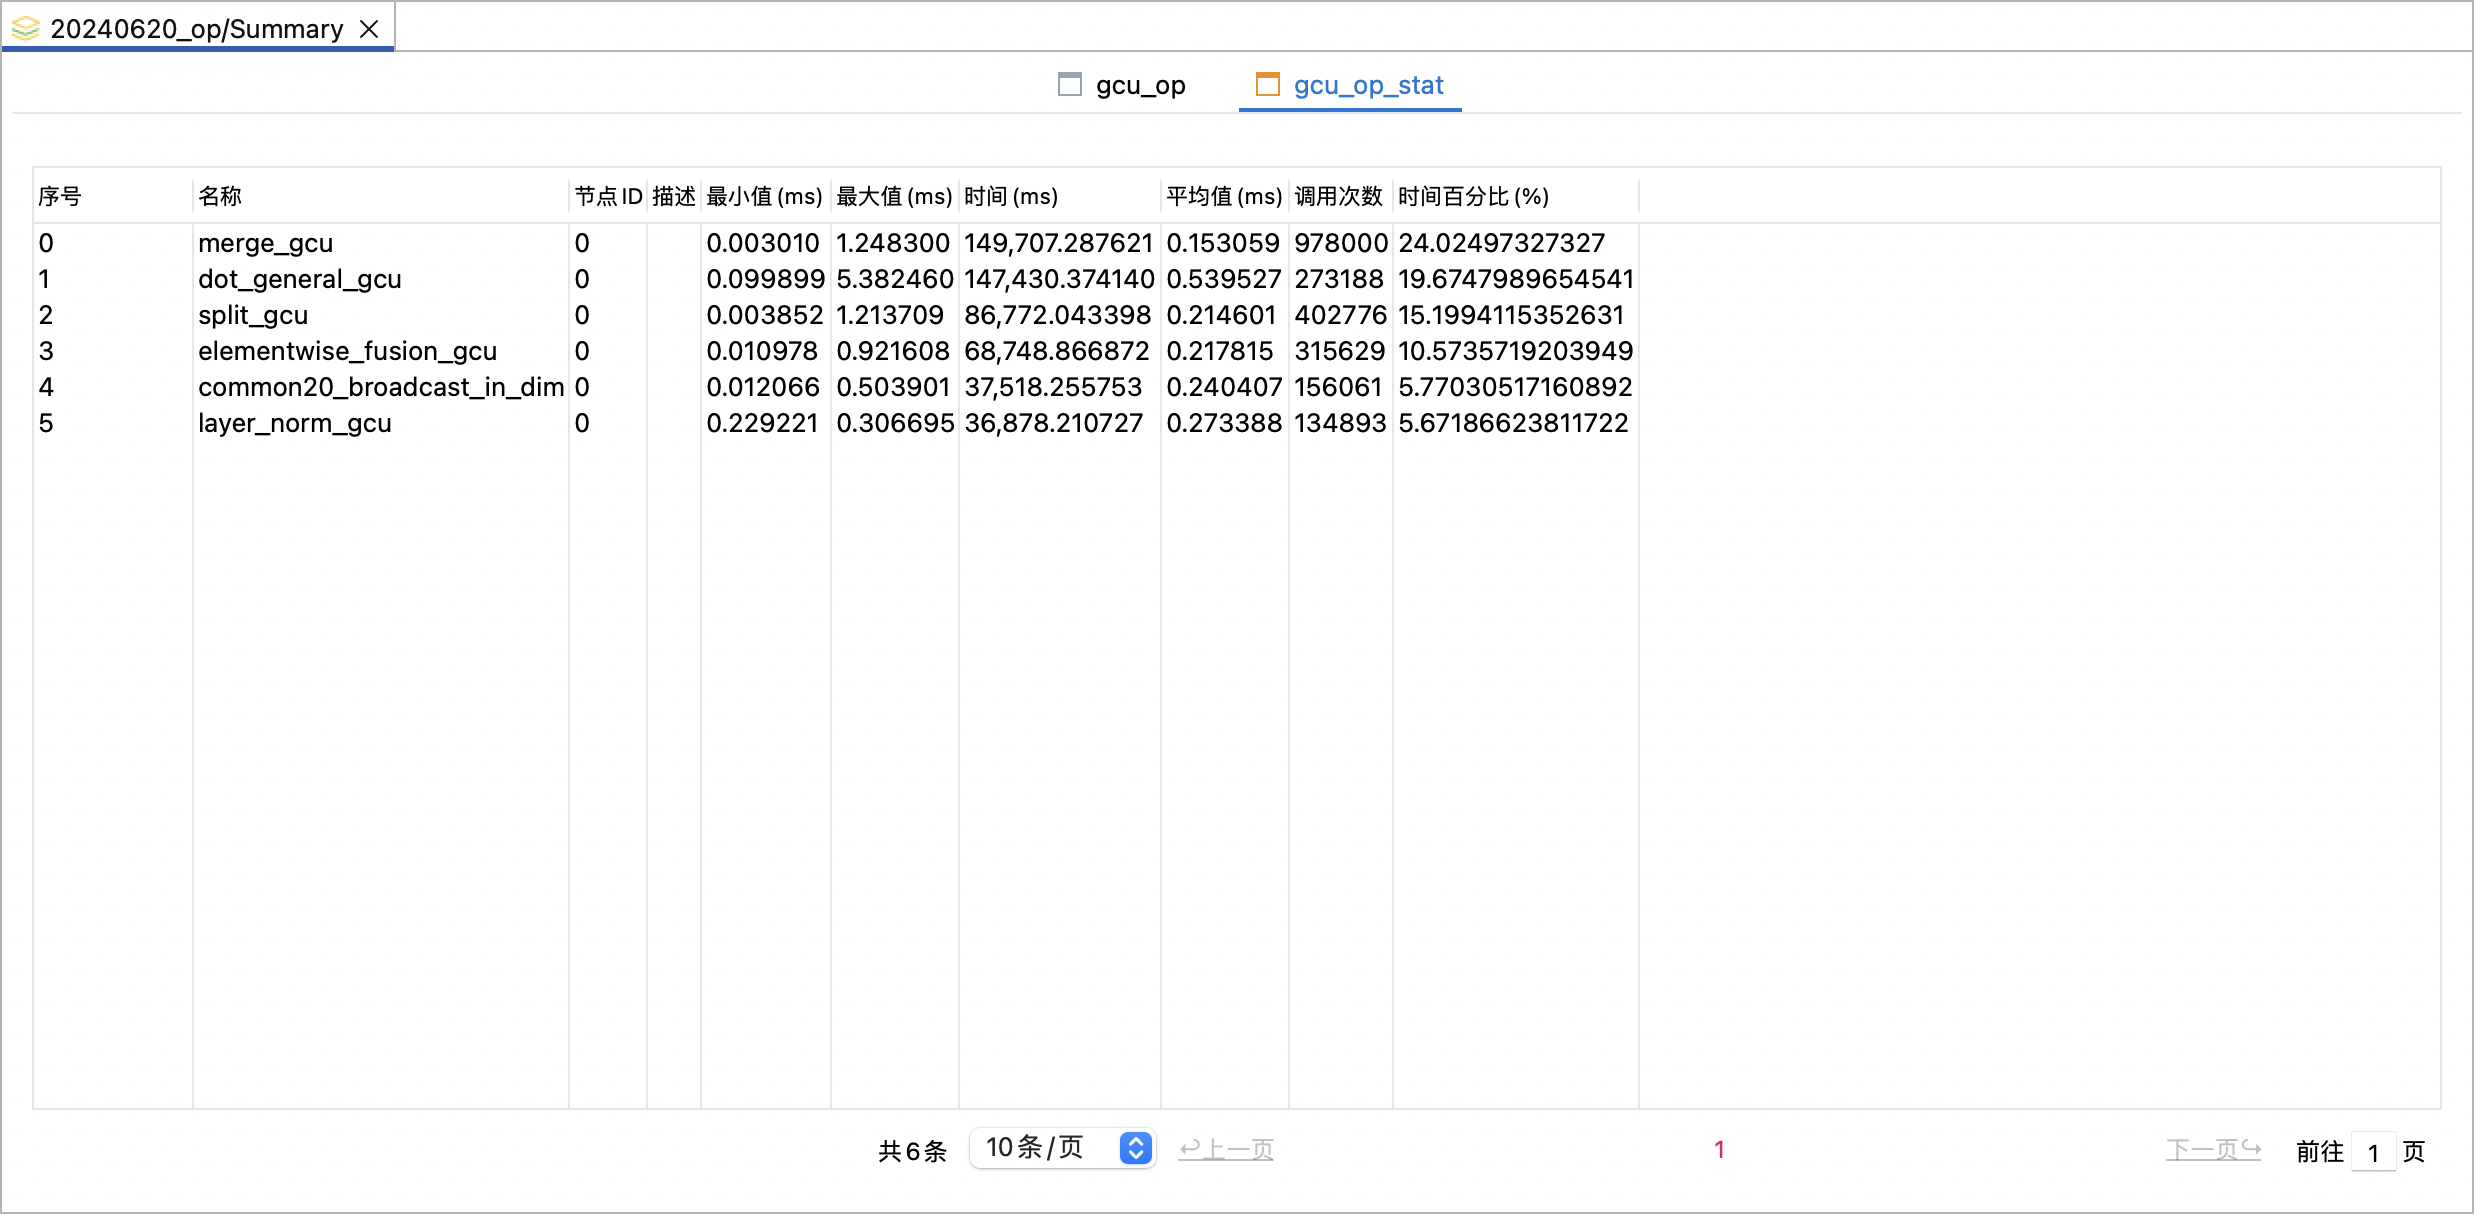The image size is (2474, 1214).
Task: Click call count 273188
Action: [1339, 279]
